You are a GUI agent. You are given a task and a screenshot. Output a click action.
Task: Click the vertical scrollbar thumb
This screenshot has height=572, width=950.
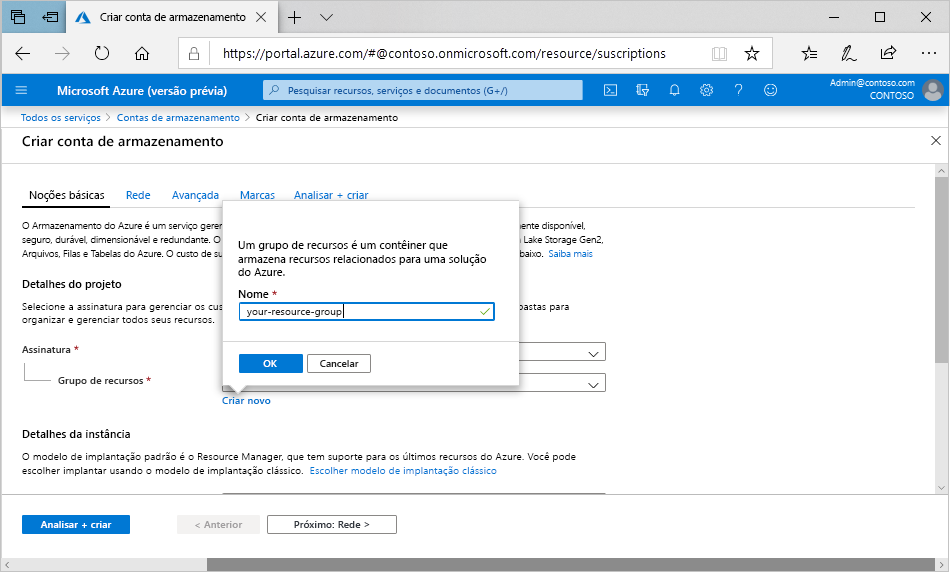(x=941, y=270)
